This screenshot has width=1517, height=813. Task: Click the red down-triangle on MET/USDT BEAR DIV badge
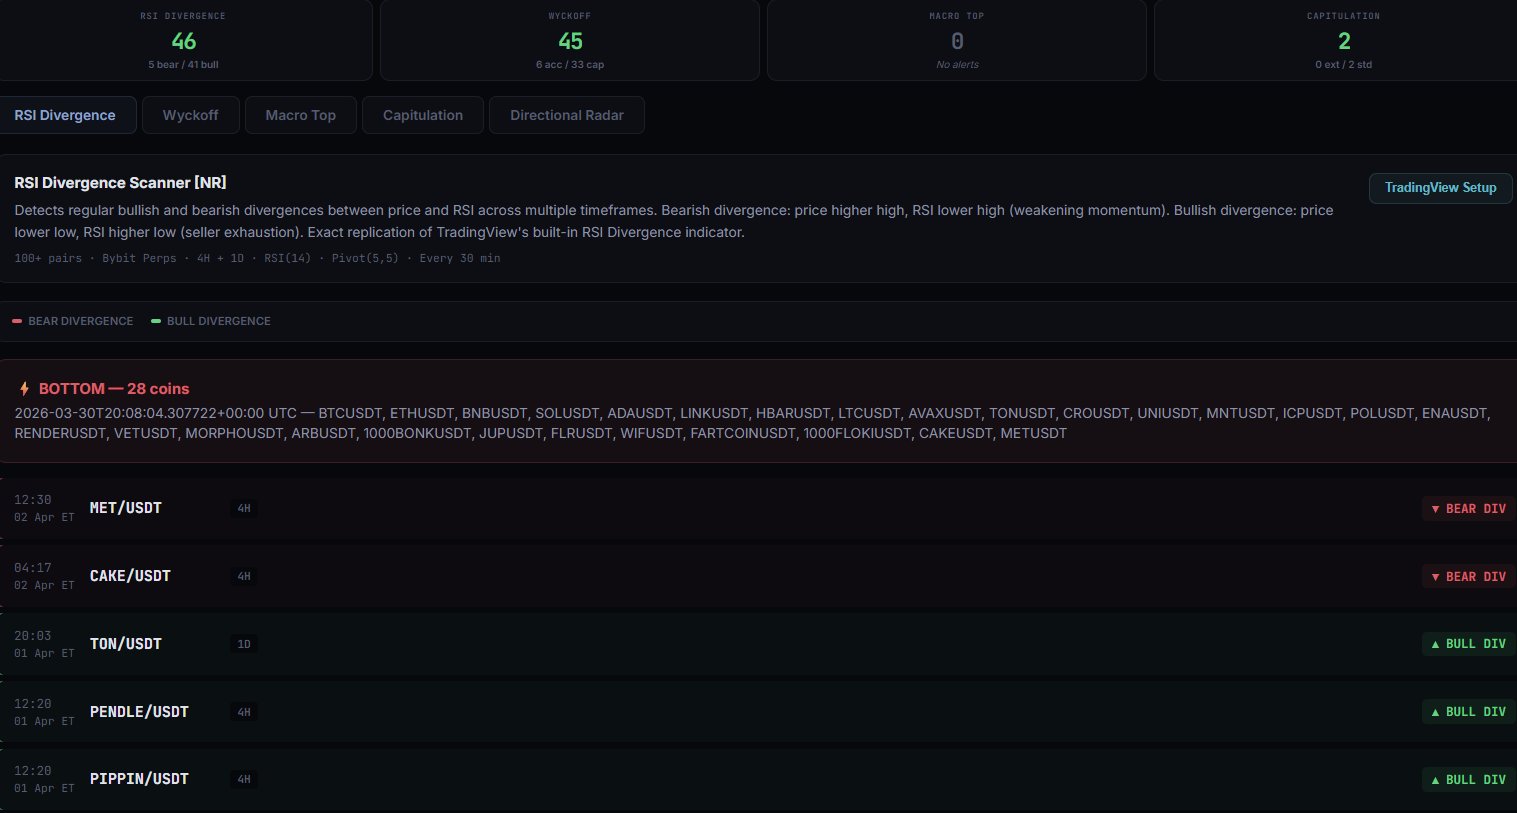(1437, 508)
